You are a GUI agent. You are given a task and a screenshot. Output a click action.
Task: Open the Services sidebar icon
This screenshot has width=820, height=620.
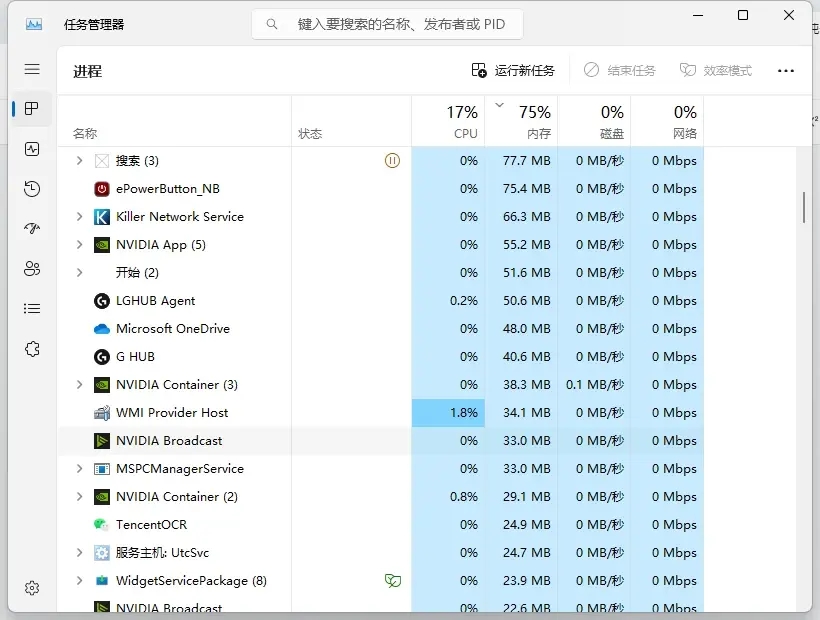point(32,349)
